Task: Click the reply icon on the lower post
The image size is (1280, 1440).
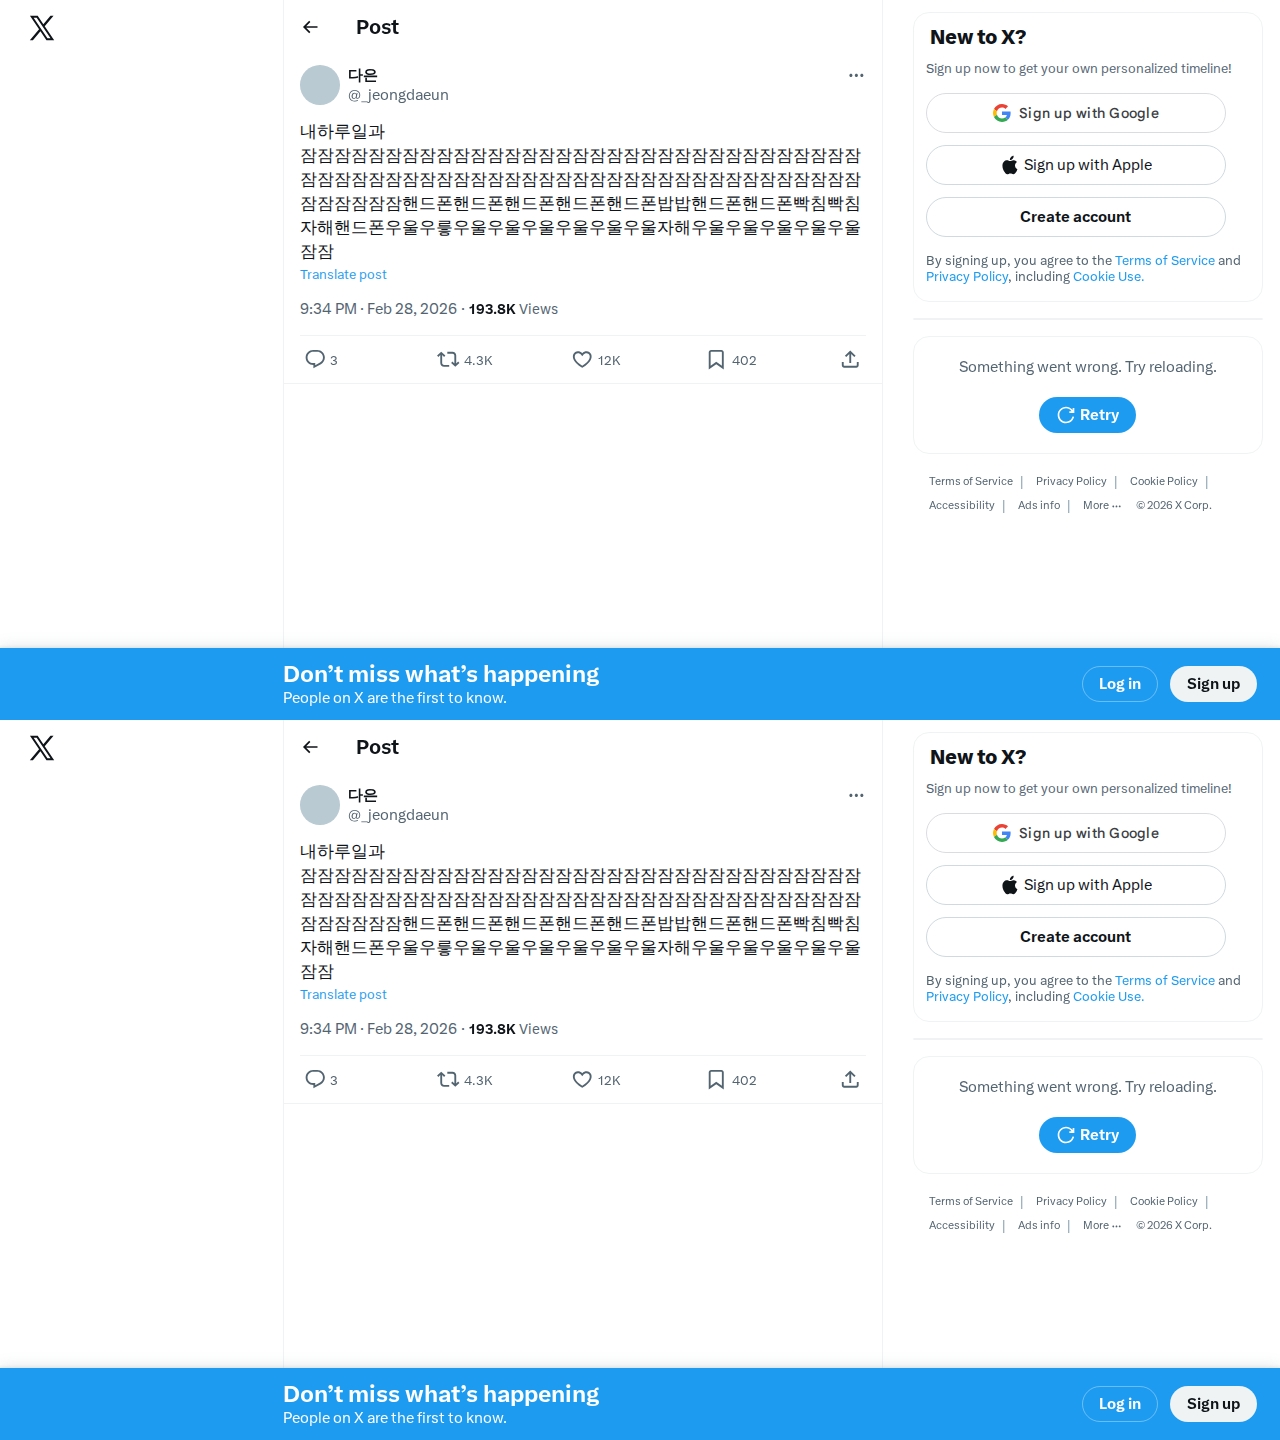Action: click(x=315, y=1079)
